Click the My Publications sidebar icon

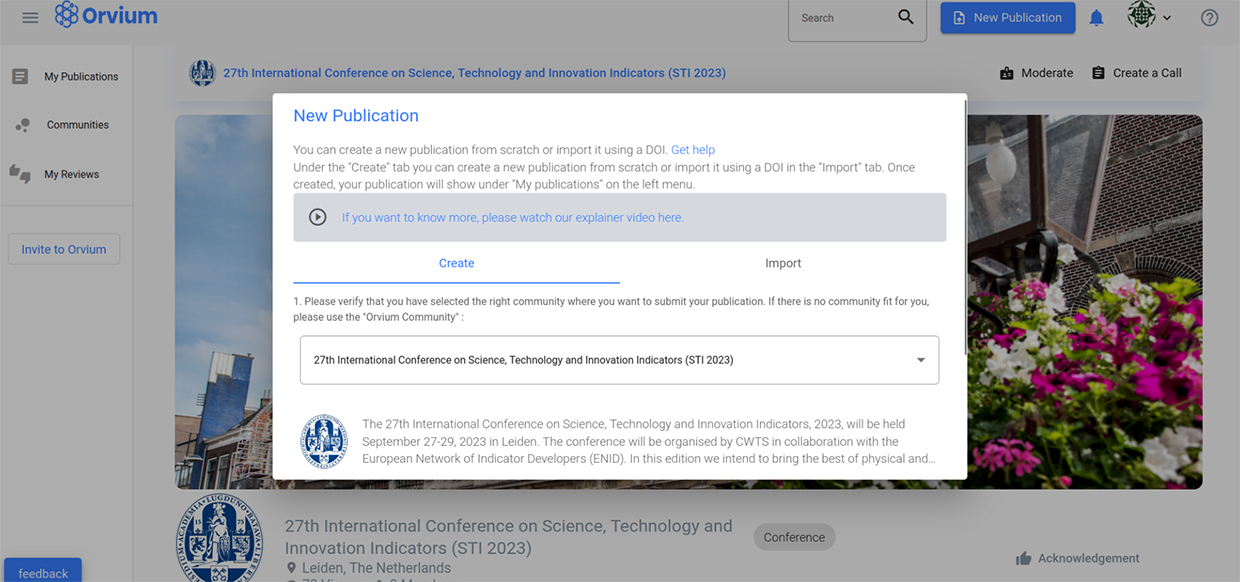click(x=20, y=76)
